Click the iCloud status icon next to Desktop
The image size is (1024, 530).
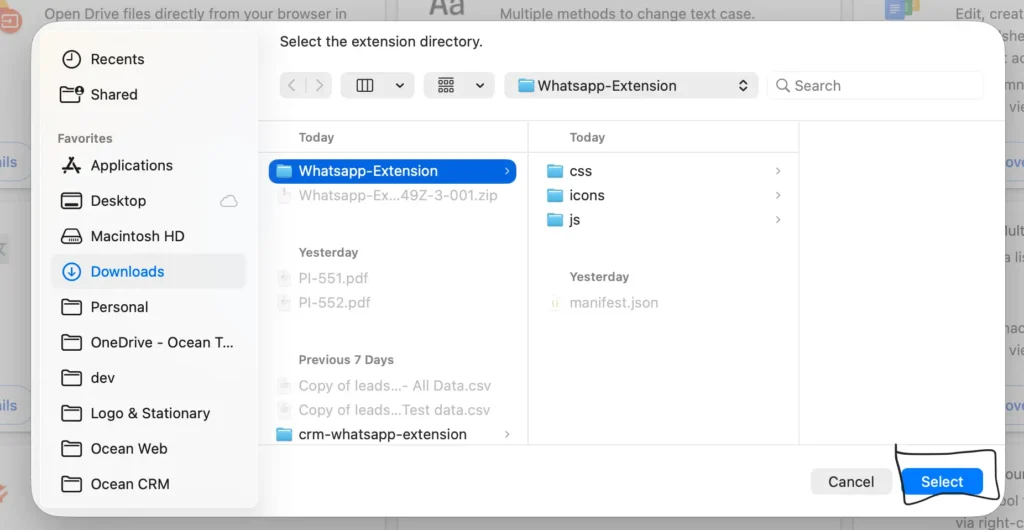click(229, 201)
